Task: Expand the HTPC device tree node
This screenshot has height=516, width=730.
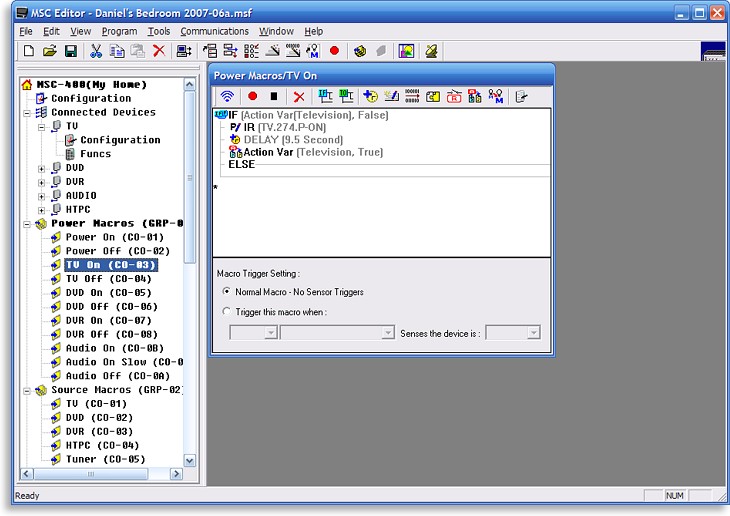Action: (42, 210)
